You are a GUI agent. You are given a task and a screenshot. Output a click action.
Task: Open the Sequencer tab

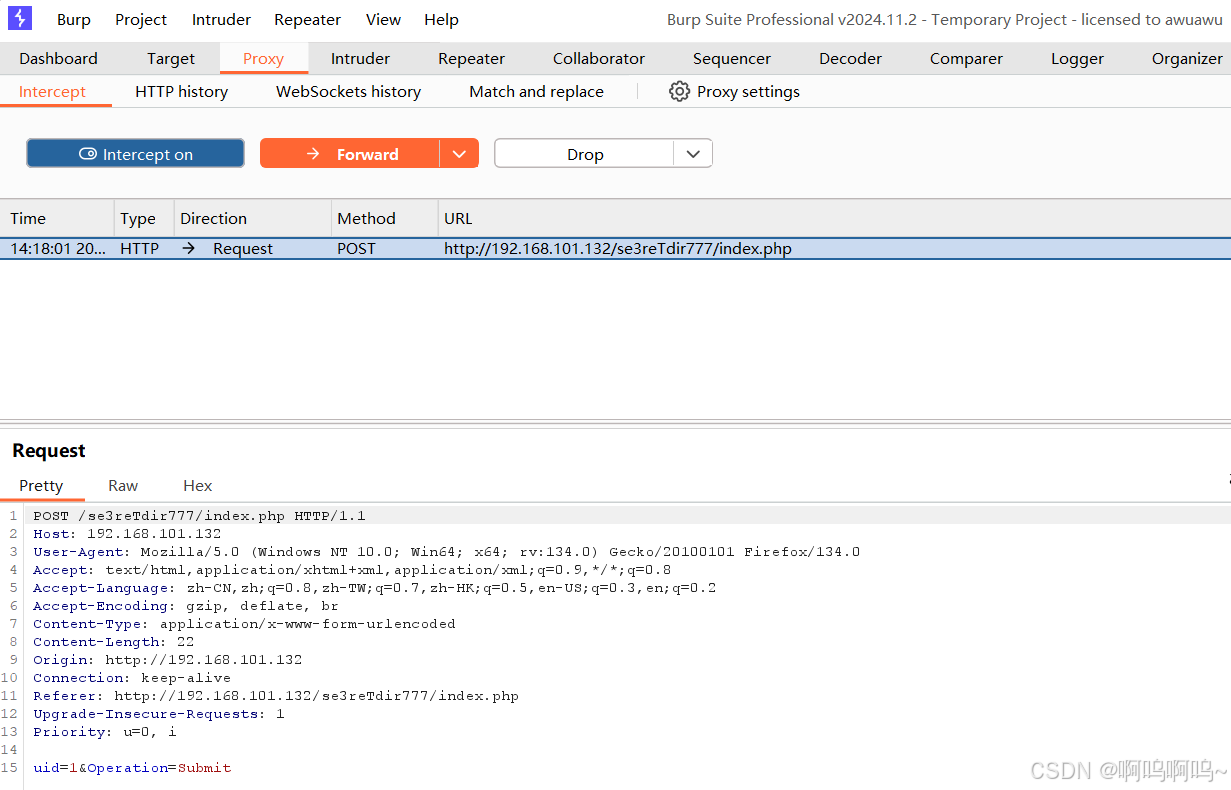(732, 59)
